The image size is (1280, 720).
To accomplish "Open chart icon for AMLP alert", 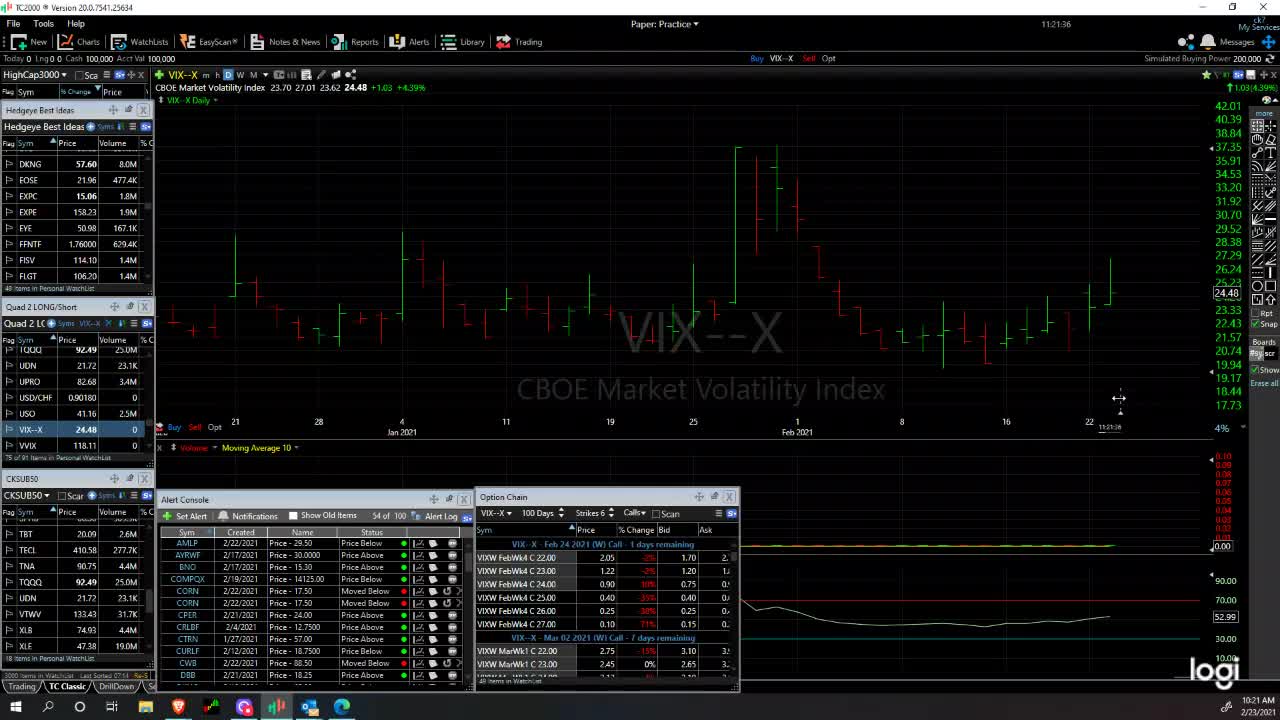I will pos(419,543).
